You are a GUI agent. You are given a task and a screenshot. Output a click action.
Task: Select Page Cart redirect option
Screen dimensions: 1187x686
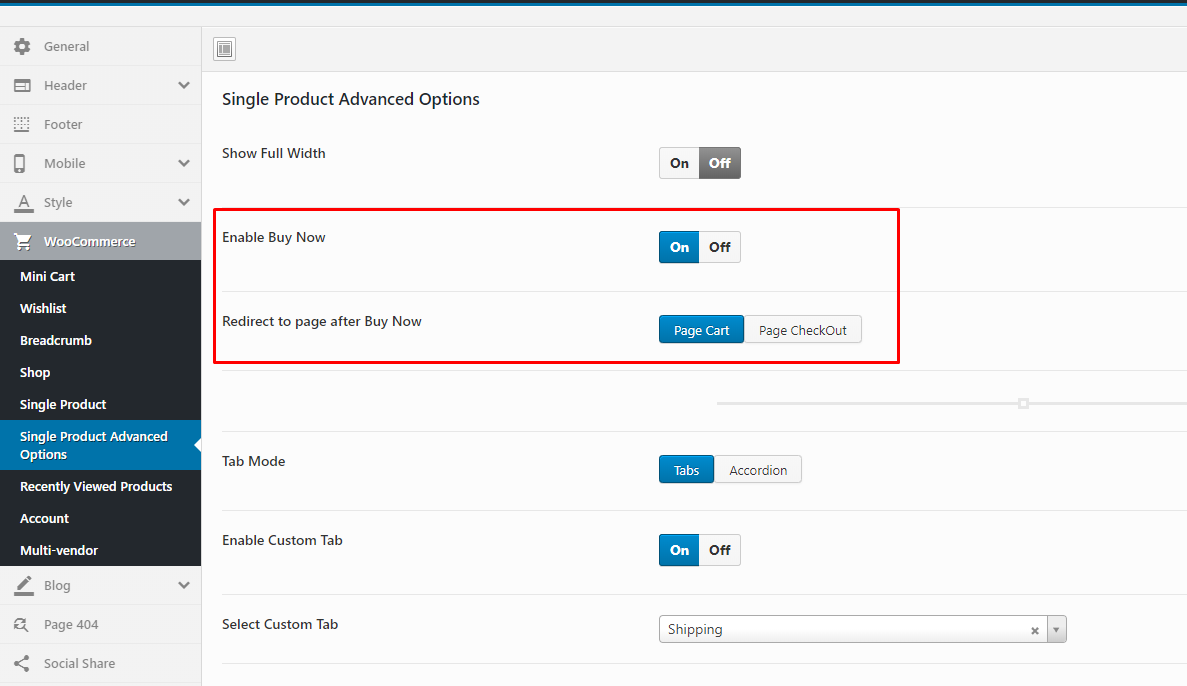click(702, 329)
